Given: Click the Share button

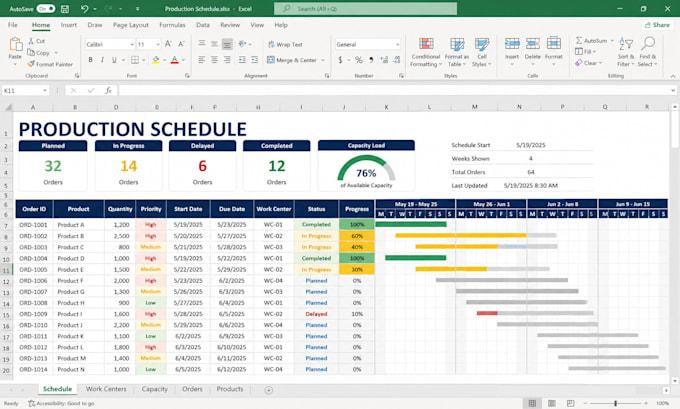Looking at the screenshot, I should (x=657, y=25).
